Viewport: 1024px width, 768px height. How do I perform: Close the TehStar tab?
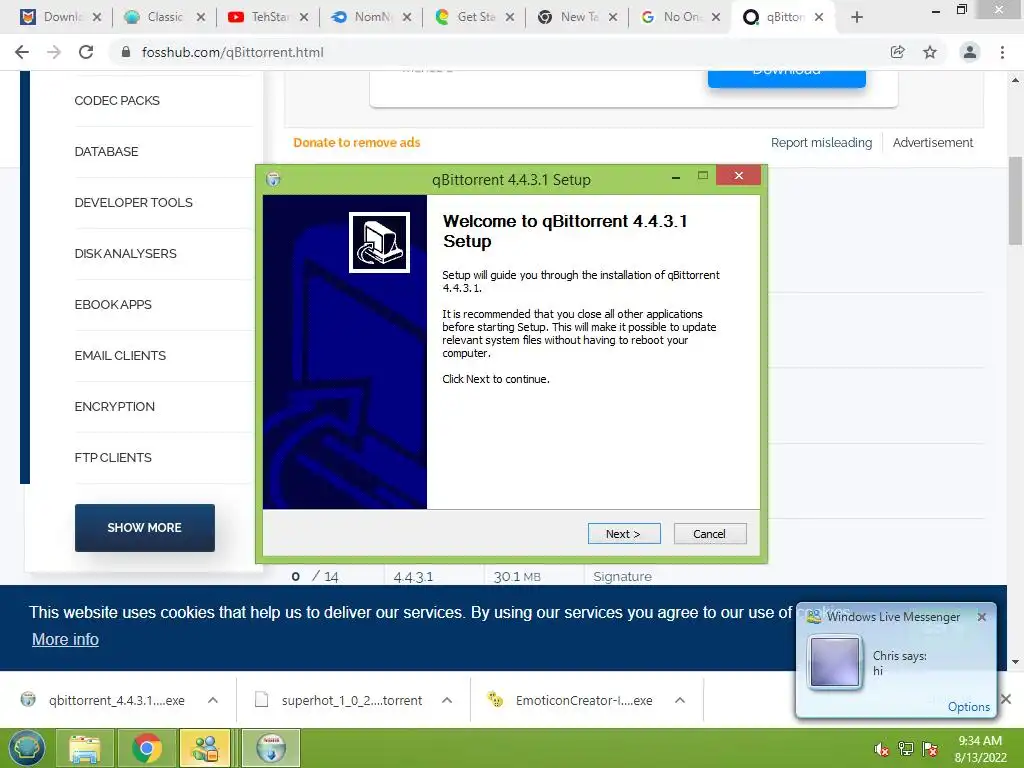304,18
